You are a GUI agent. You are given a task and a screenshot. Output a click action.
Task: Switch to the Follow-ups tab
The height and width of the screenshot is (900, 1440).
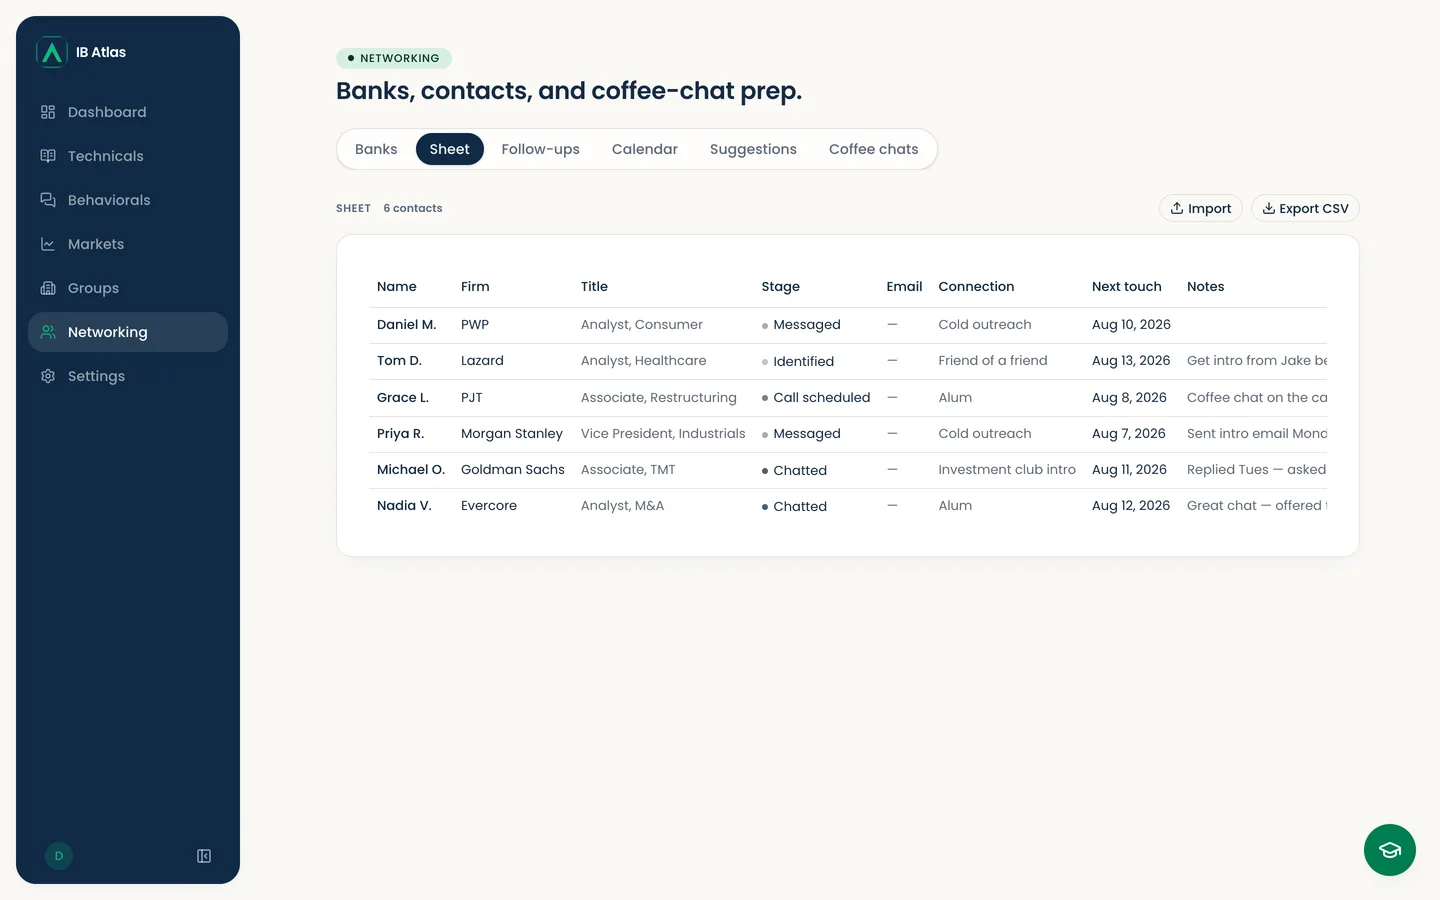point(541,149)
